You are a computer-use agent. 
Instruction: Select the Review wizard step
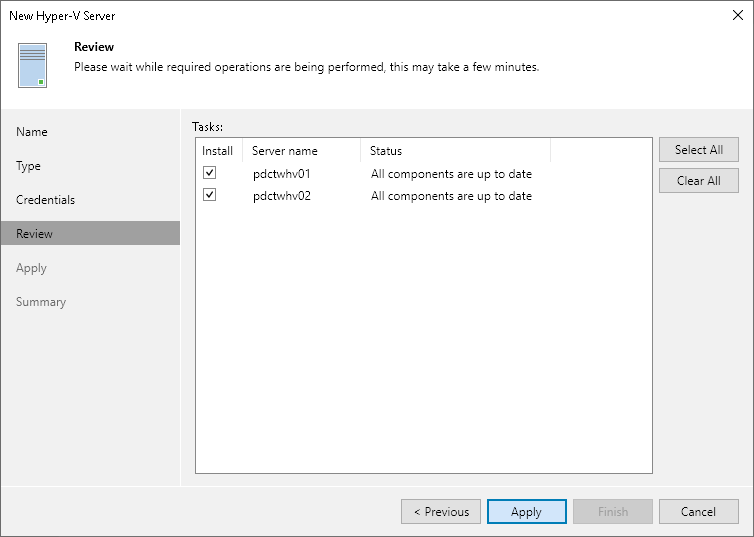90,233
